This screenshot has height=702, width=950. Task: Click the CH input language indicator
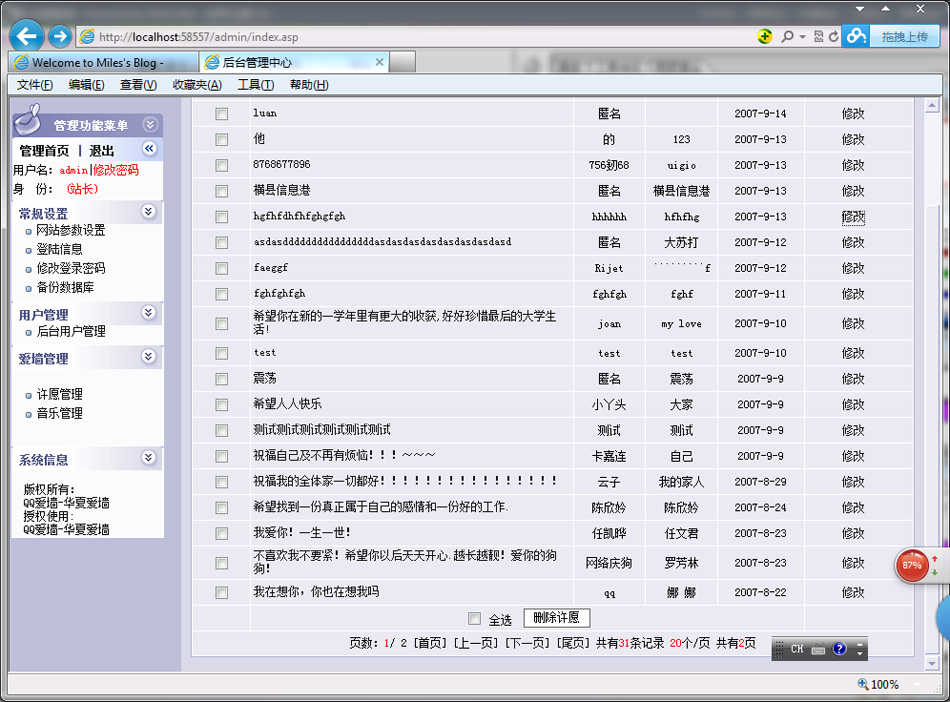797,649
